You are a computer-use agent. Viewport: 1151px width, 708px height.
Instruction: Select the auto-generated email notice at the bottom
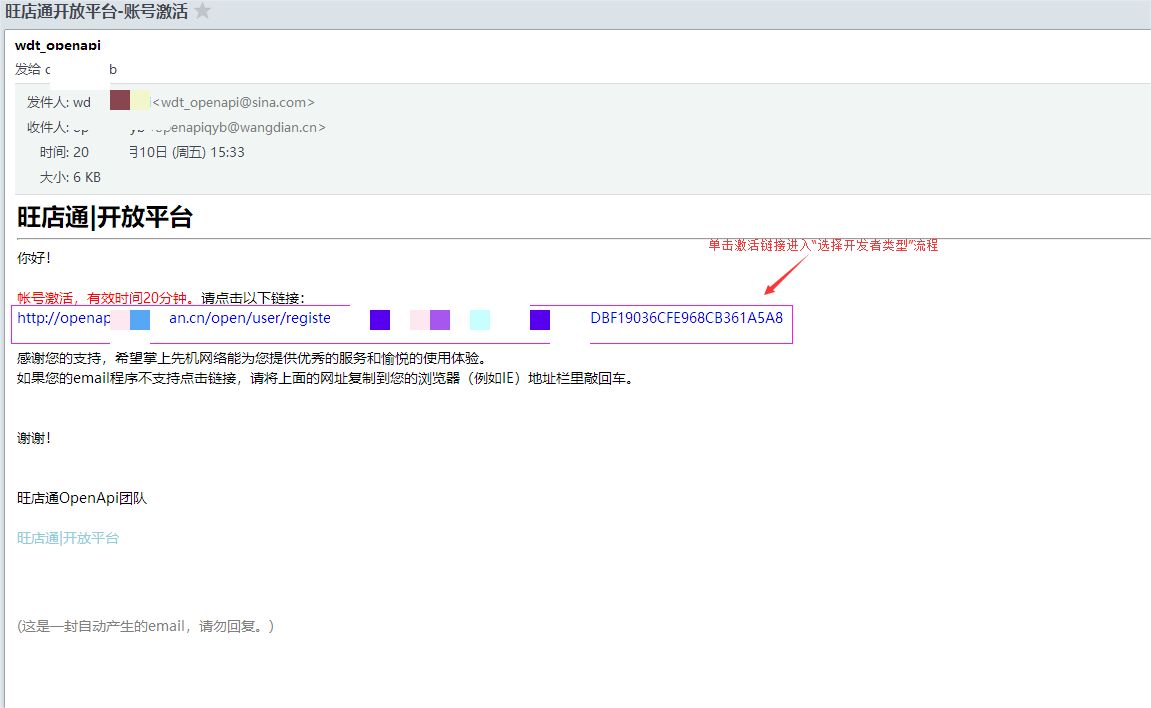[x=145, y=627]
